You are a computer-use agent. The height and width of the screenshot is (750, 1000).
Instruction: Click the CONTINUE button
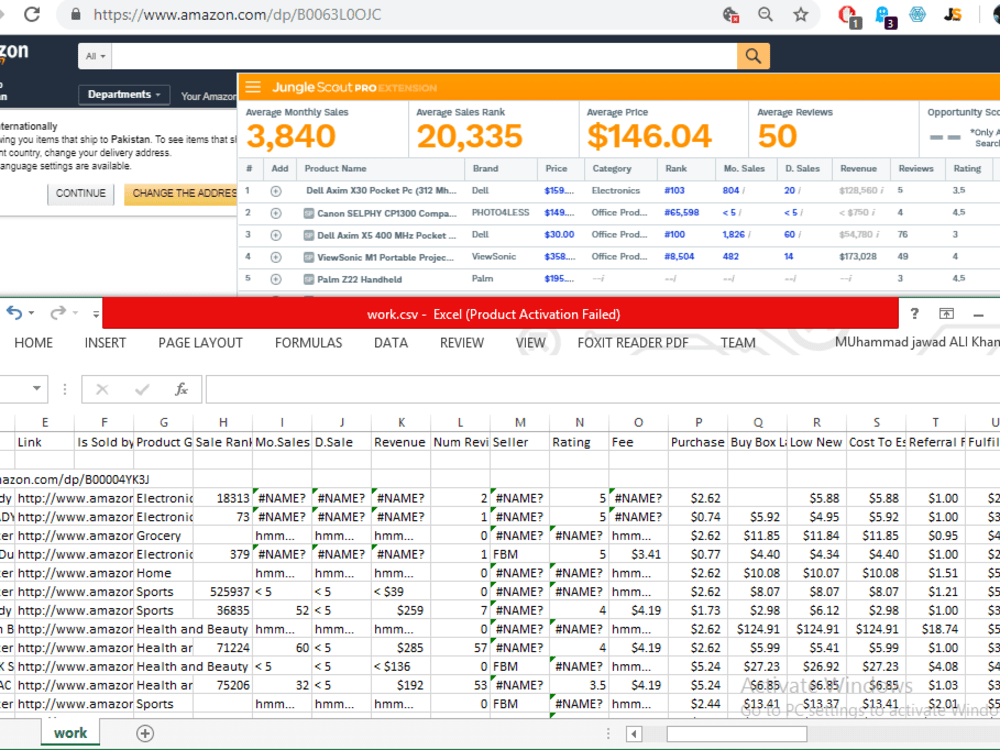[x=80, y=193]
